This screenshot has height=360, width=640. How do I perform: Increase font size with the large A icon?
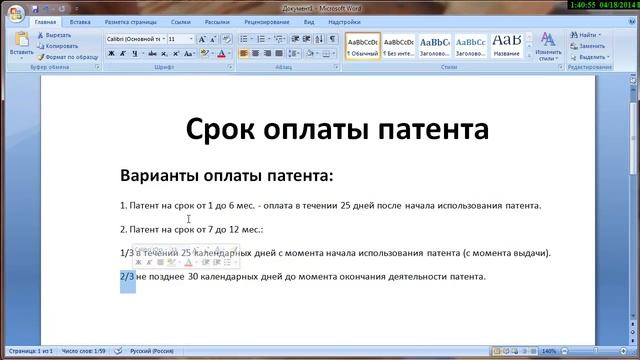[202, 39]
